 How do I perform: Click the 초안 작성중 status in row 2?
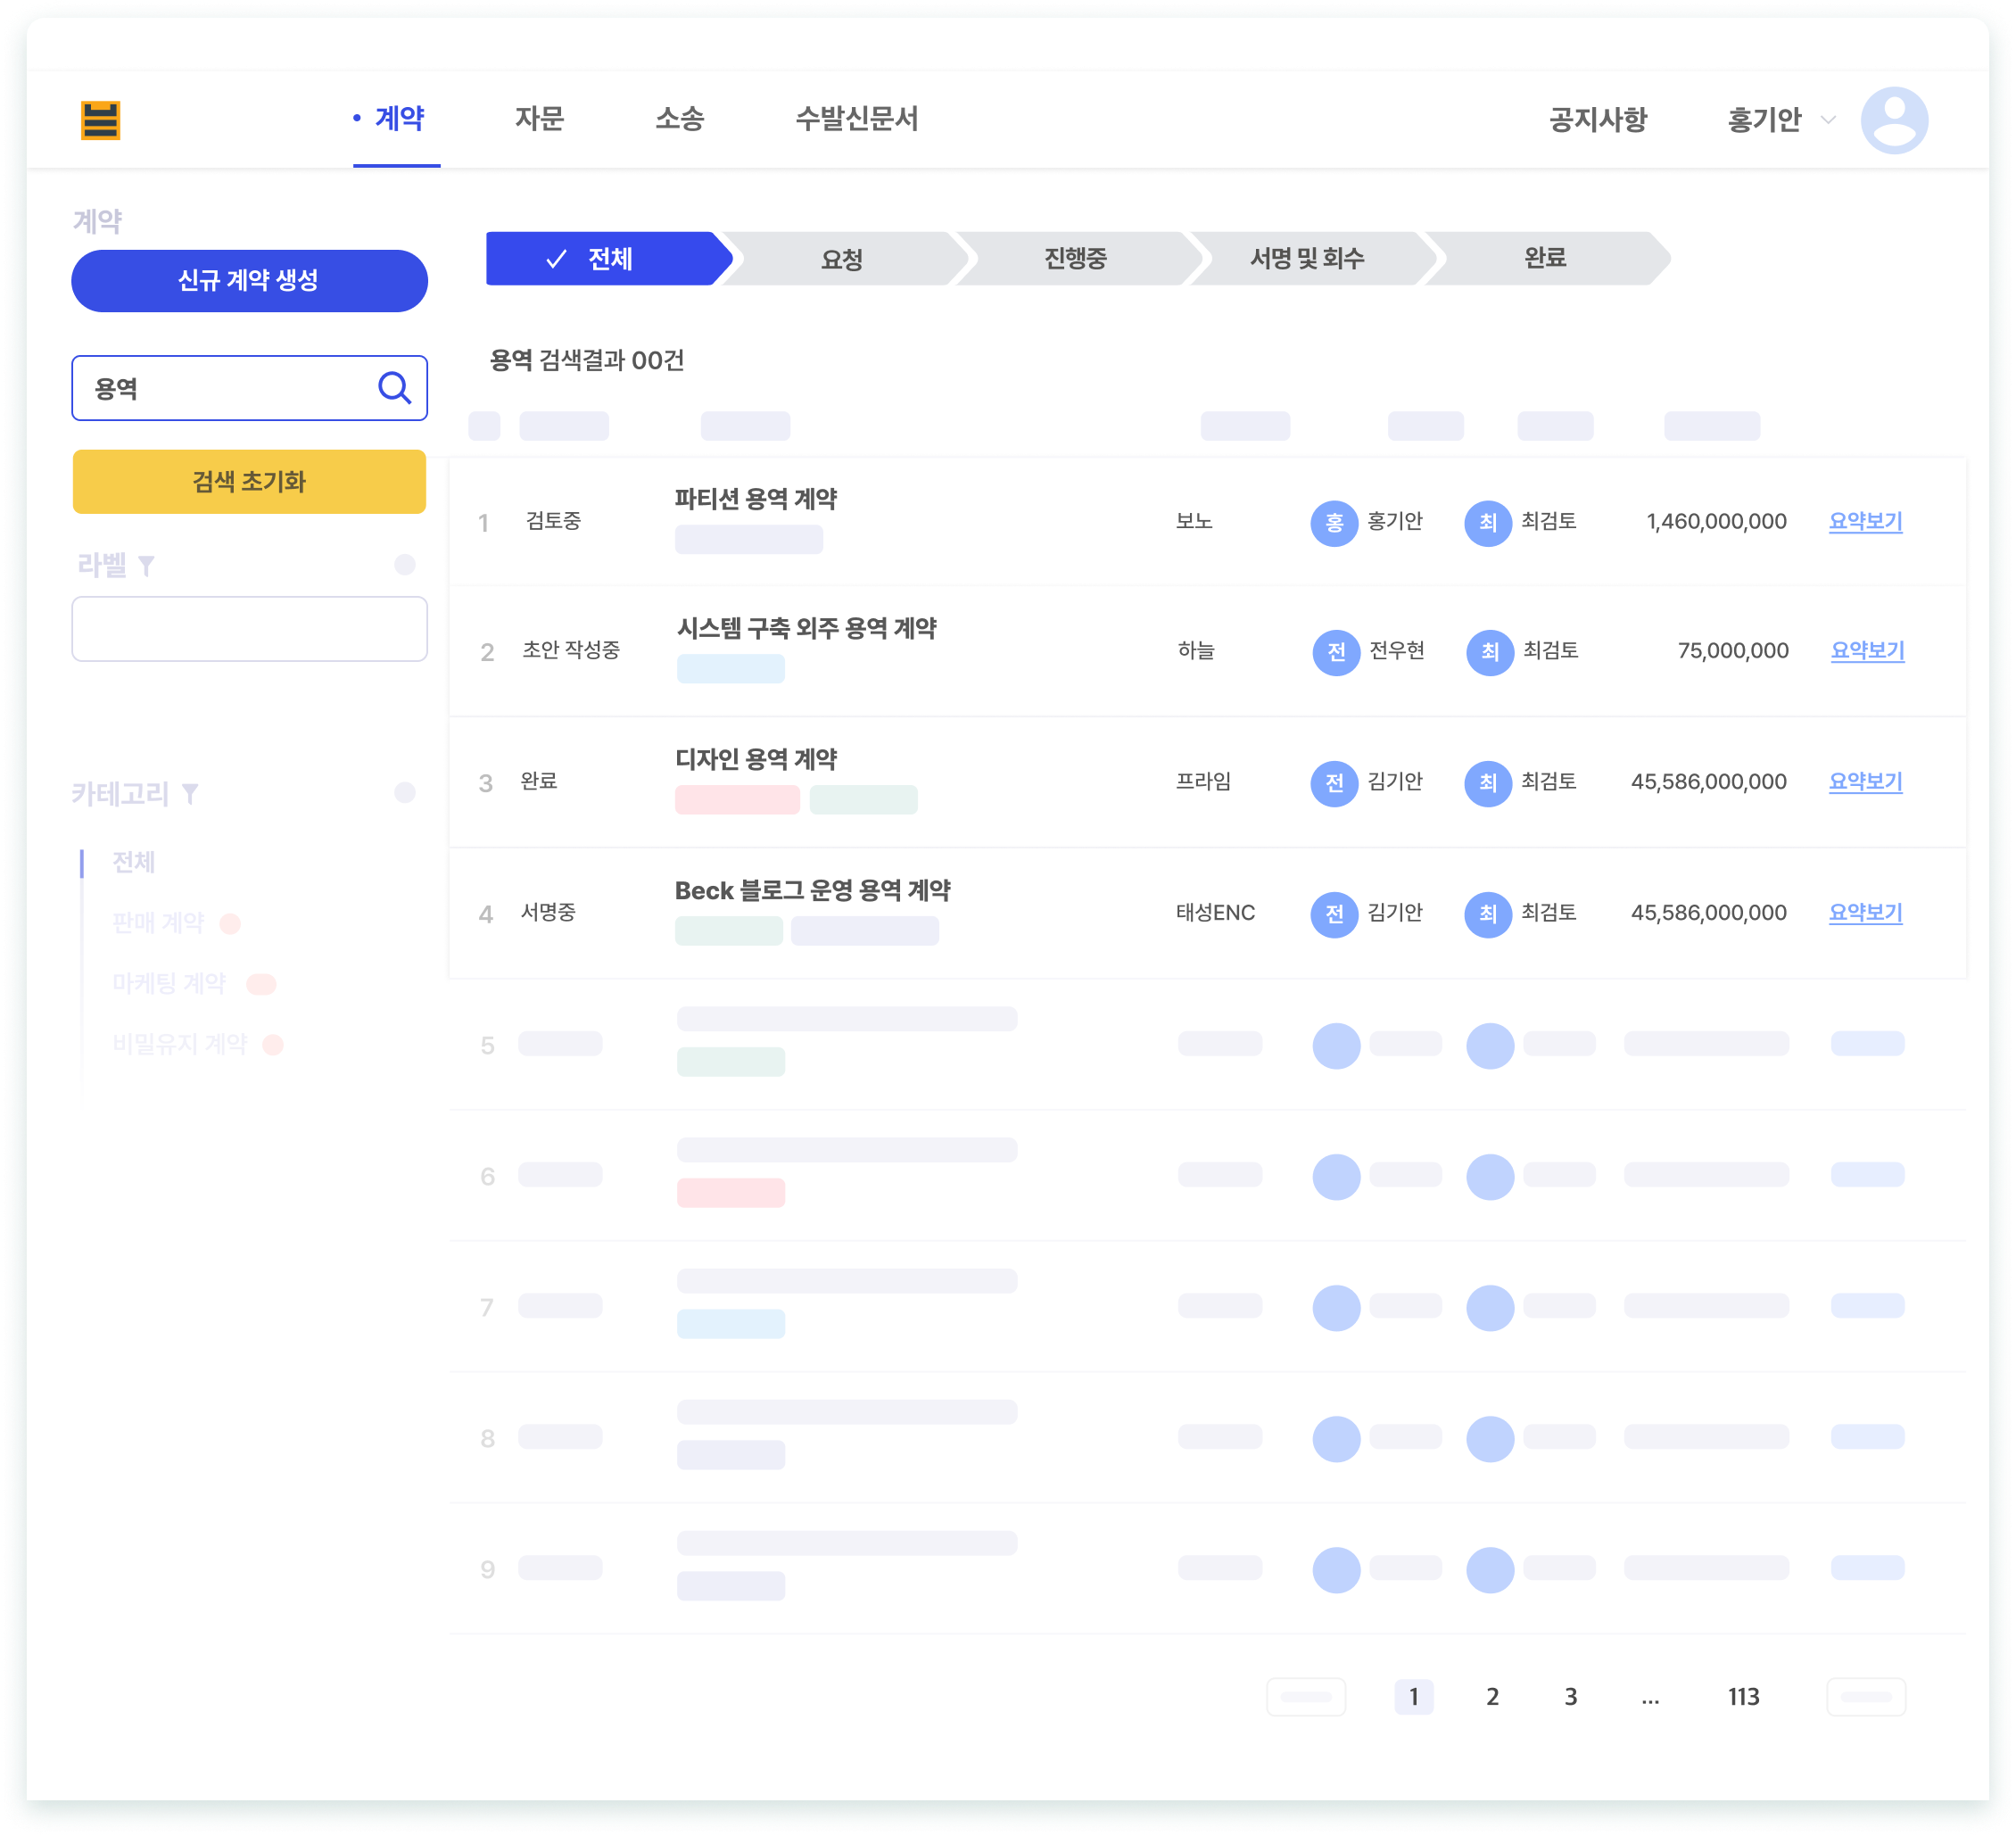pyautogui.click(x=571, y=651)
